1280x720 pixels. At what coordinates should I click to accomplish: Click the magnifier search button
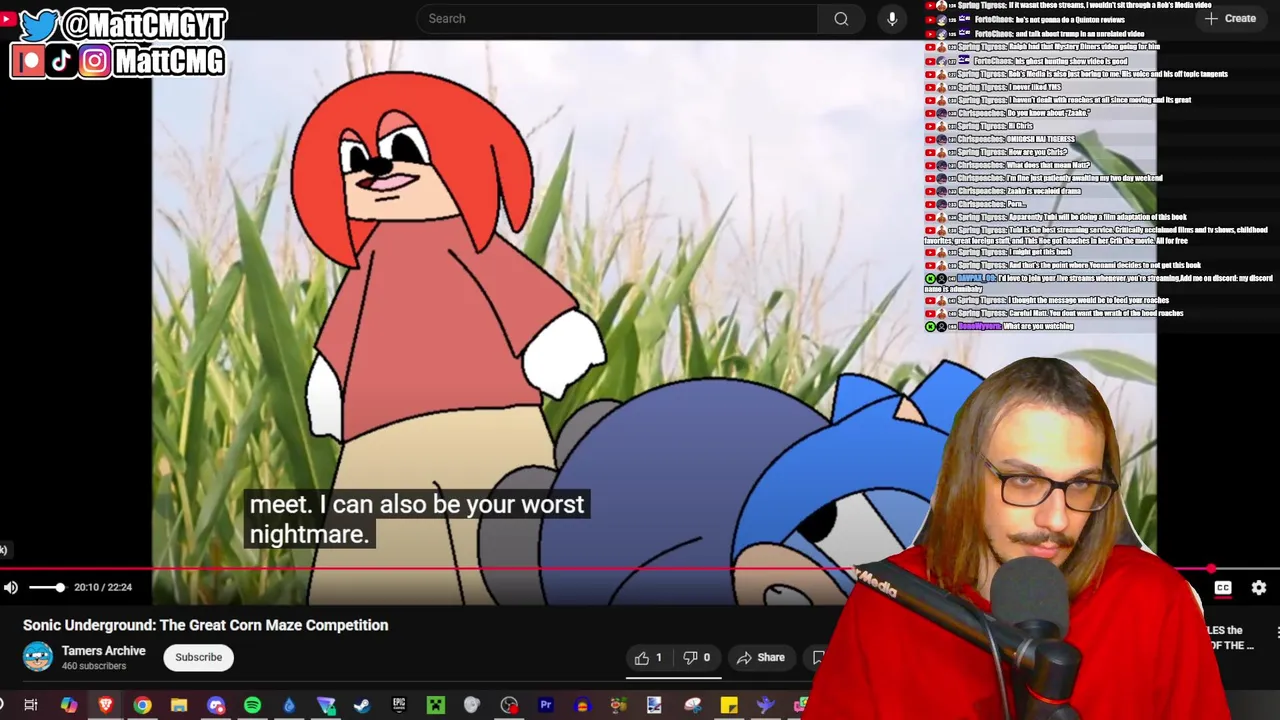[x=841, y=18]
